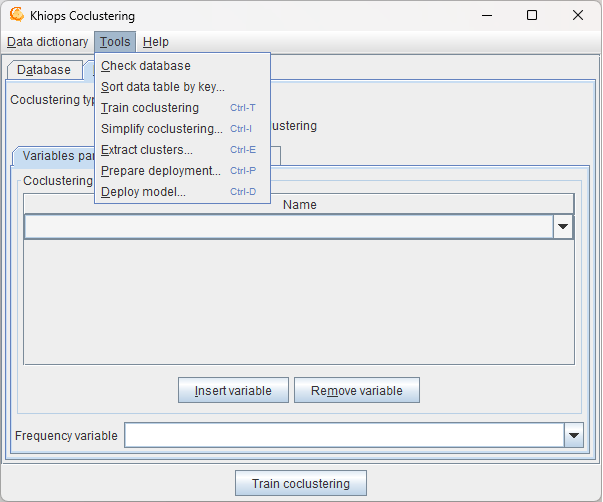Viewport: 603px width, 502px height.
Task: Open the Data dictionary menu
Action: click(x=48, y=42)
